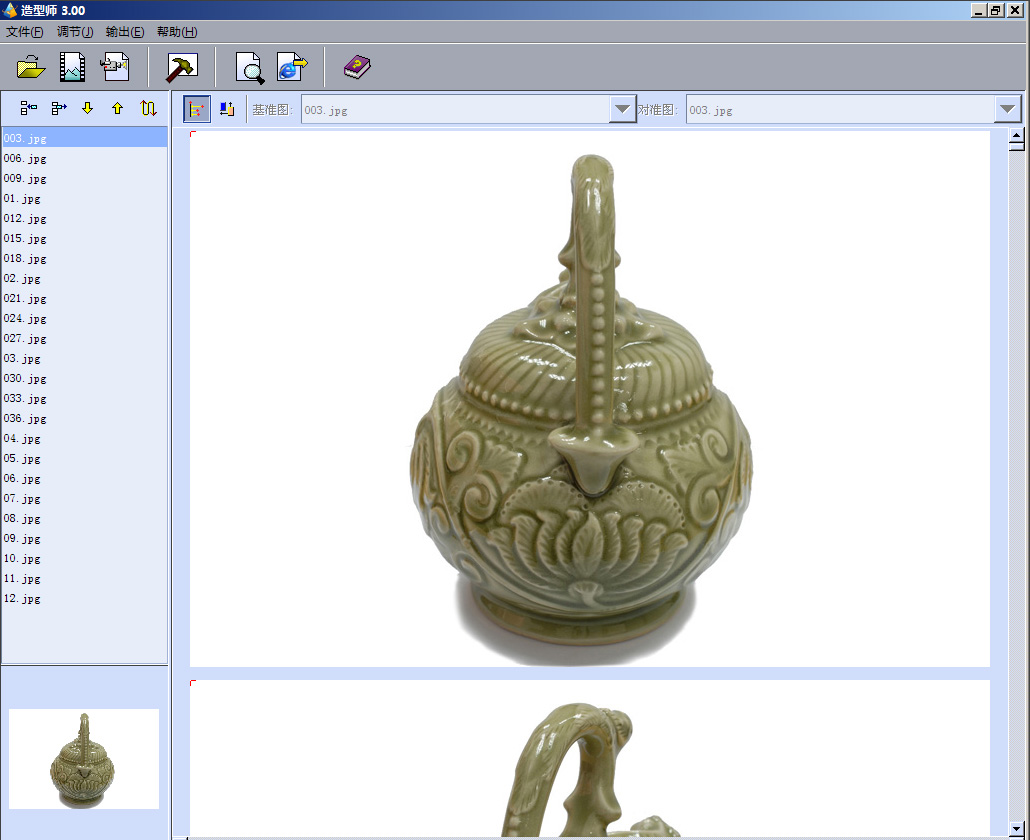Click the lower teapot image pane
Screen dimensions: 1030x840
coord(590,759)
